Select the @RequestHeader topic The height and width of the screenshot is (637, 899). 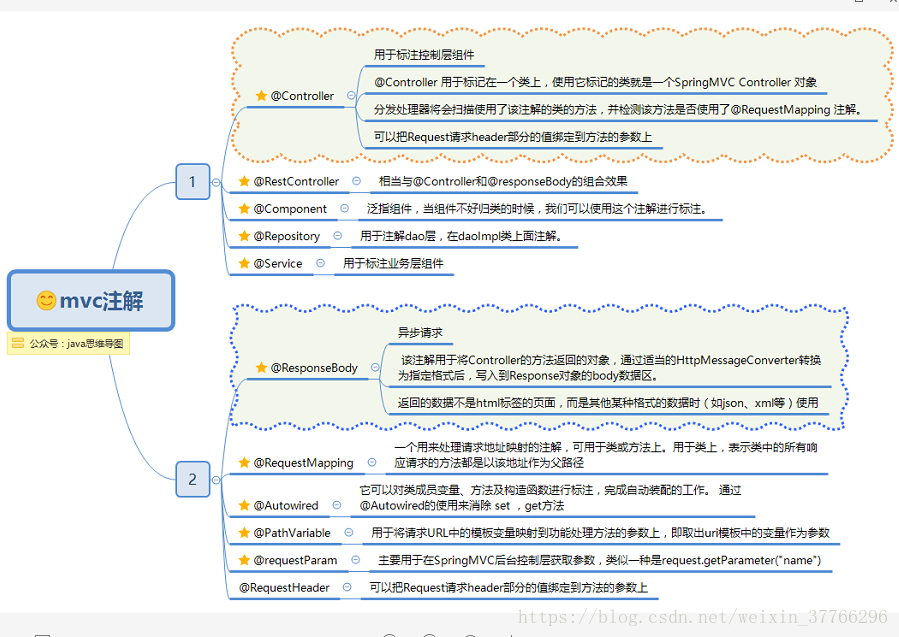click(284, 588)
